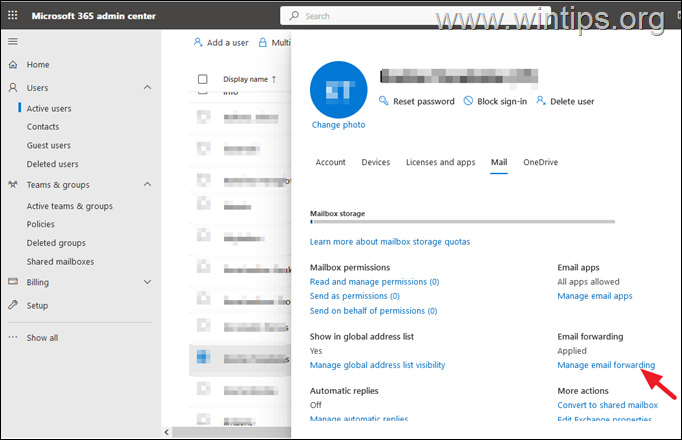Click Manage email apps link
Screen dimensions: 682x440
coord(595,296)
